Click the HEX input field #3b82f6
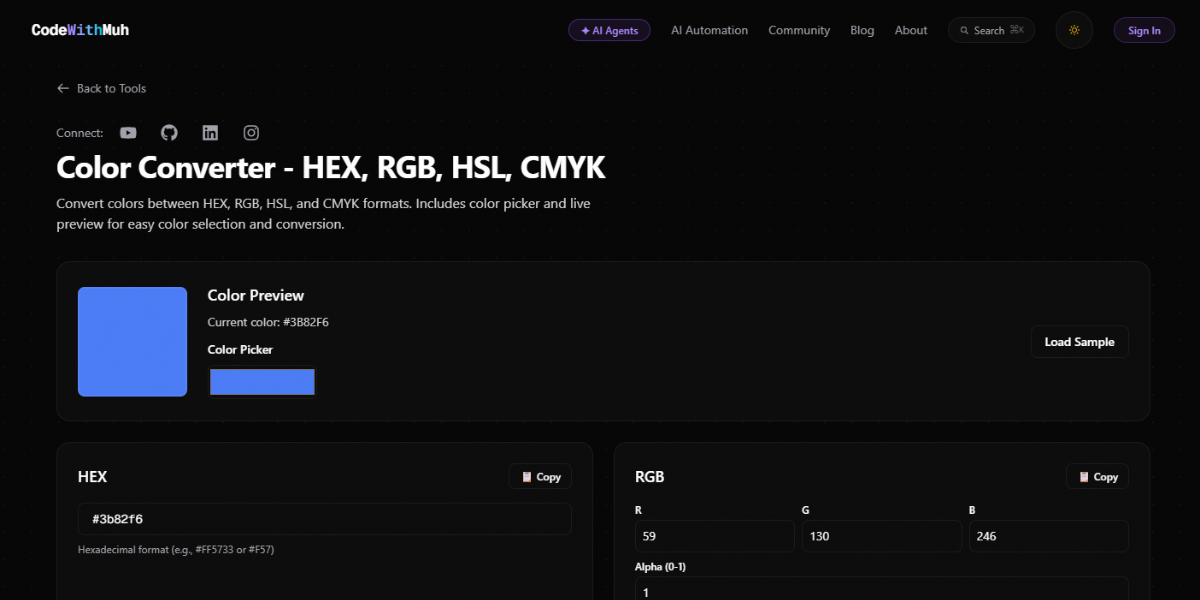Screen dimensions: 1200x600 pyautogui.click(x=324, y=519)
